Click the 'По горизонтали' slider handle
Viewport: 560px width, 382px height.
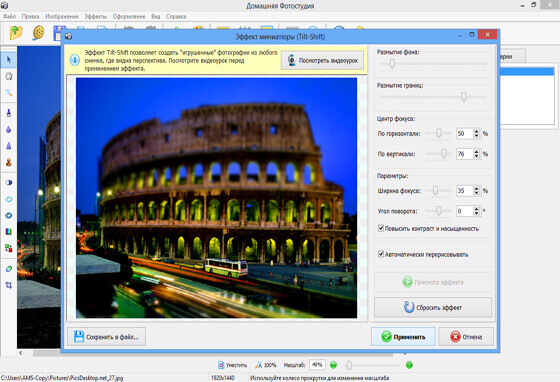(439, 134)
